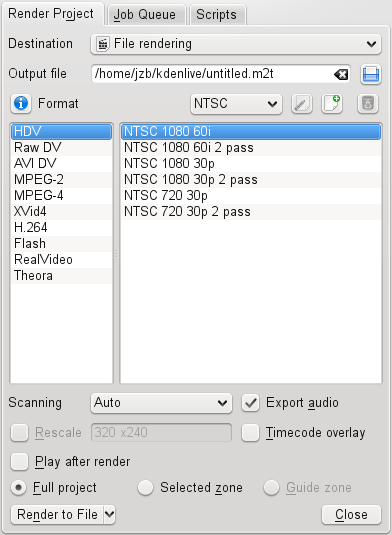Click the save output file floppy icon
The image size is (392, 535).
click(x=371, y=74)
